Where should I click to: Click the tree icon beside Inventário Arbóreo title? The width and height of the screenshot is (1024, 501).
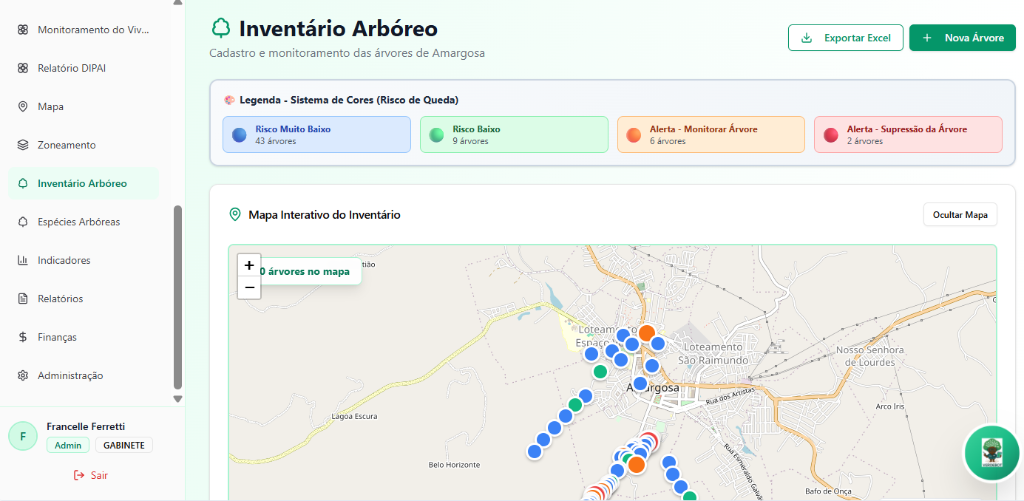(221, 29)
